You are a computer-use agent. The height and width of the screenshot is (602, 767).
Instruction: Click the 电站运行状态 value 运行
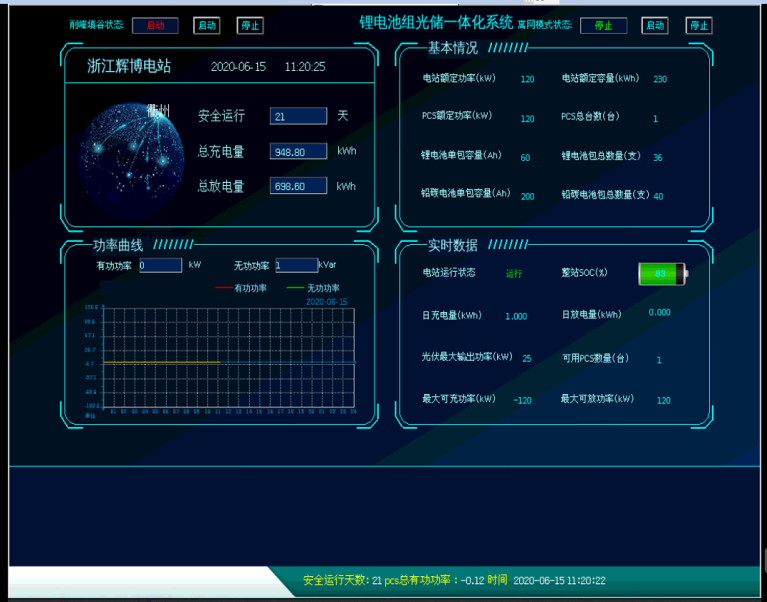514,274
